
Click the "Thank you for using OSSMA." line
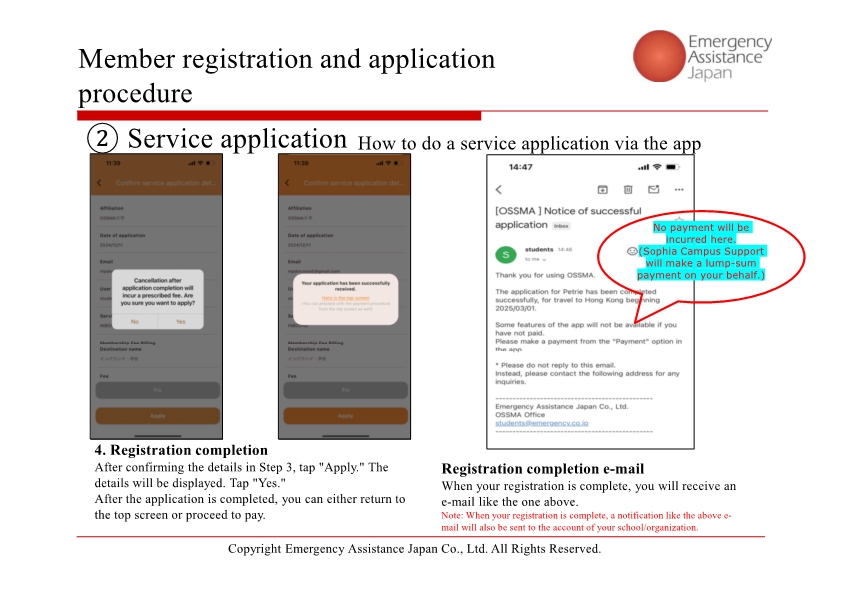[545, 275]
